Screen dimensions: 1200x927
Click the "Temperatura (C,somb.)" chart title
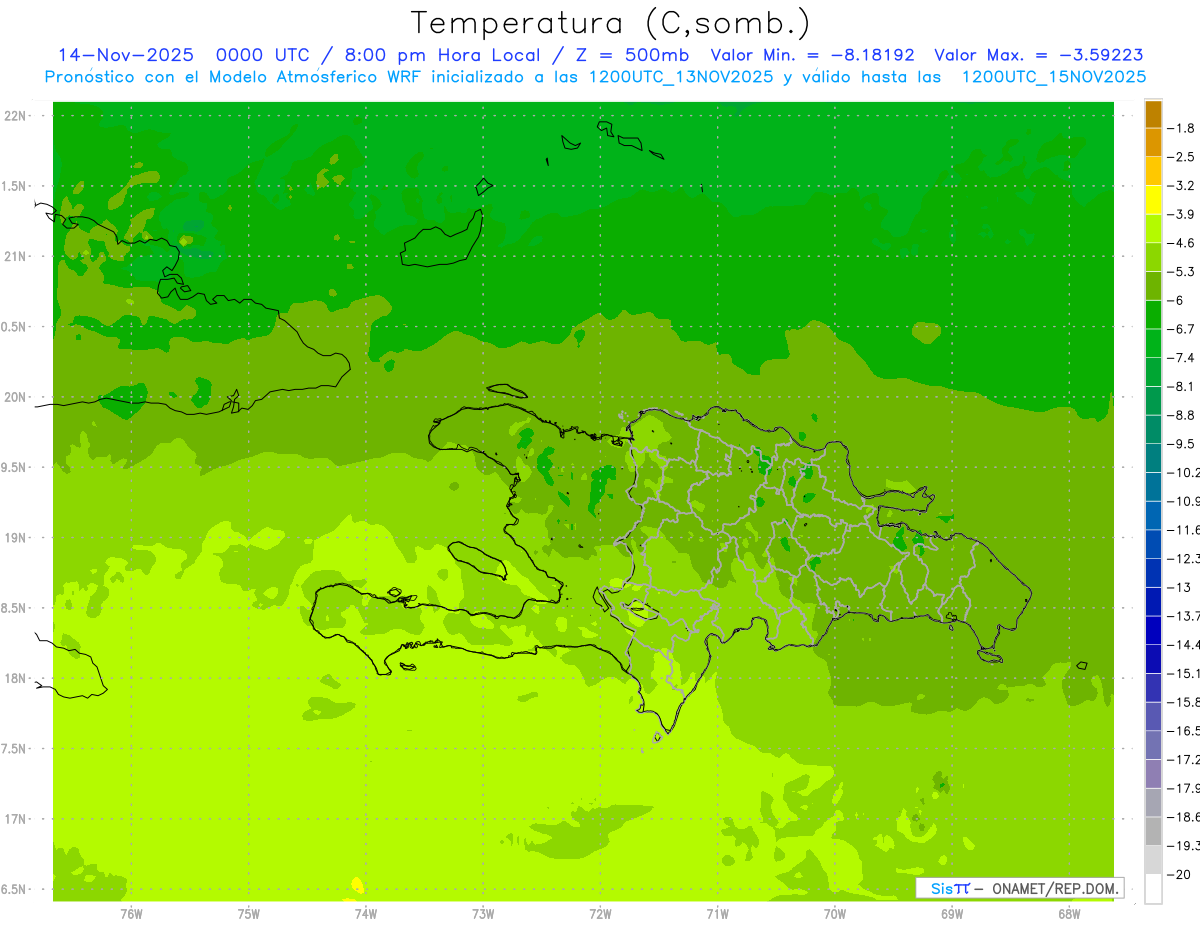611,23
